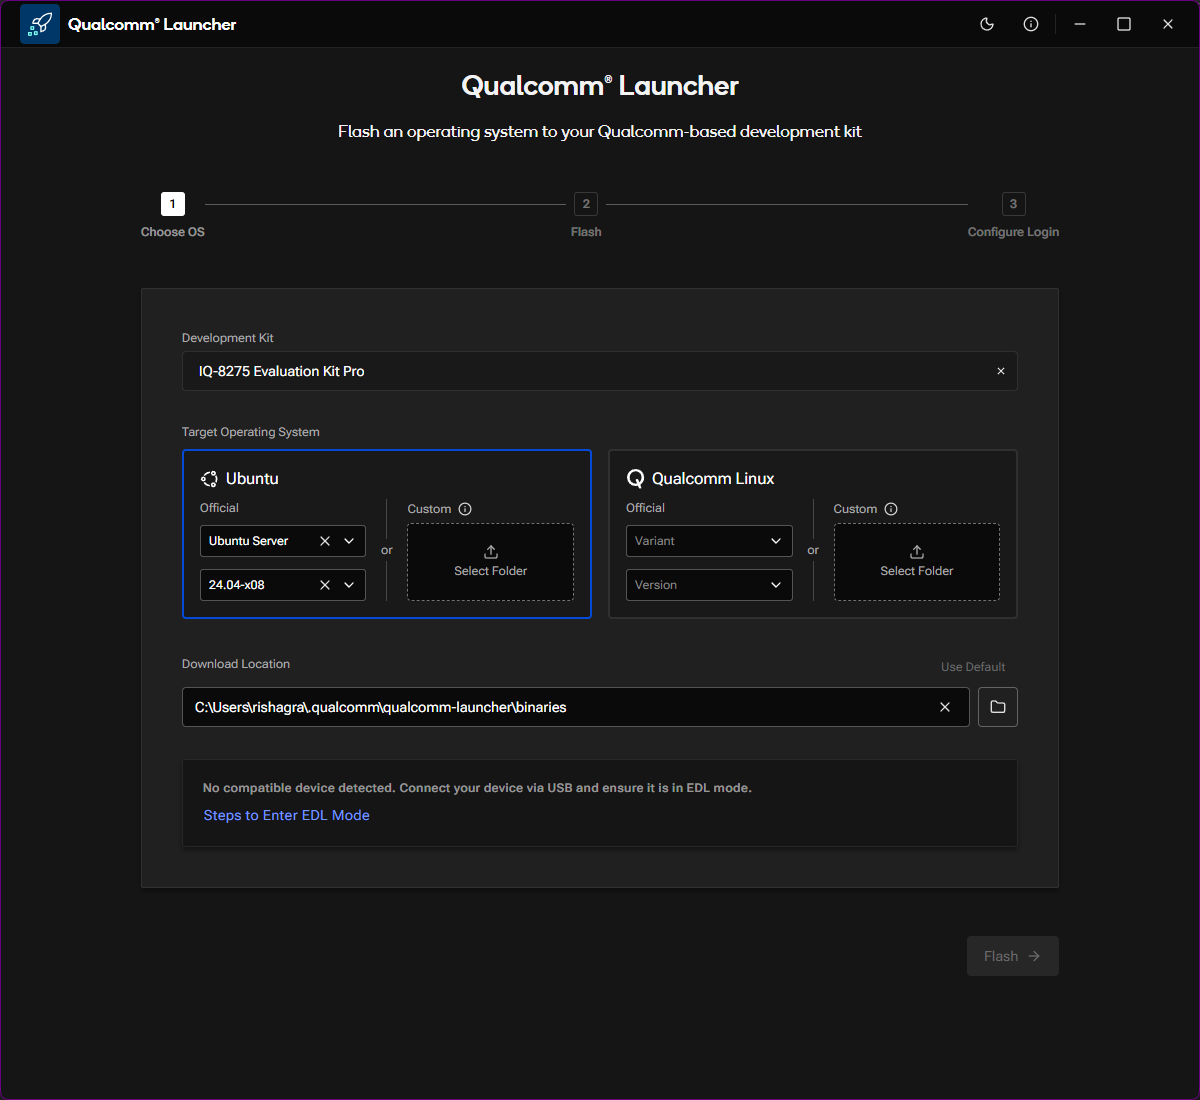Select Folder for custom Ubuntu image

pyautogui.click(x=490, y=562)
